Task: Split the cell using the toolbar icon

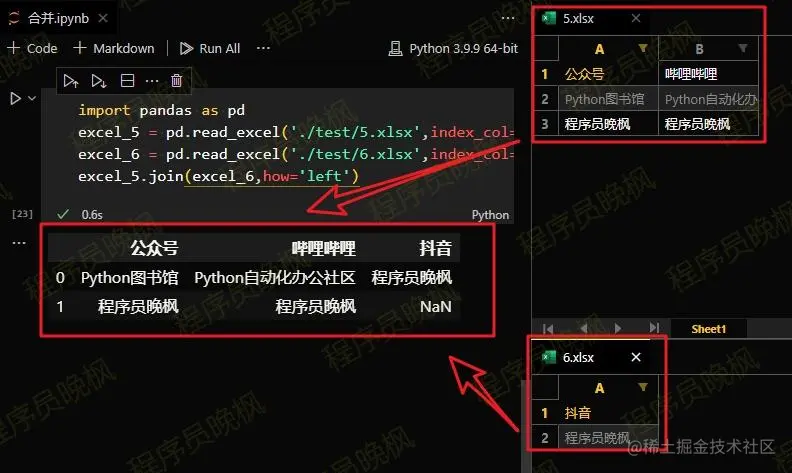Action: 127,80
